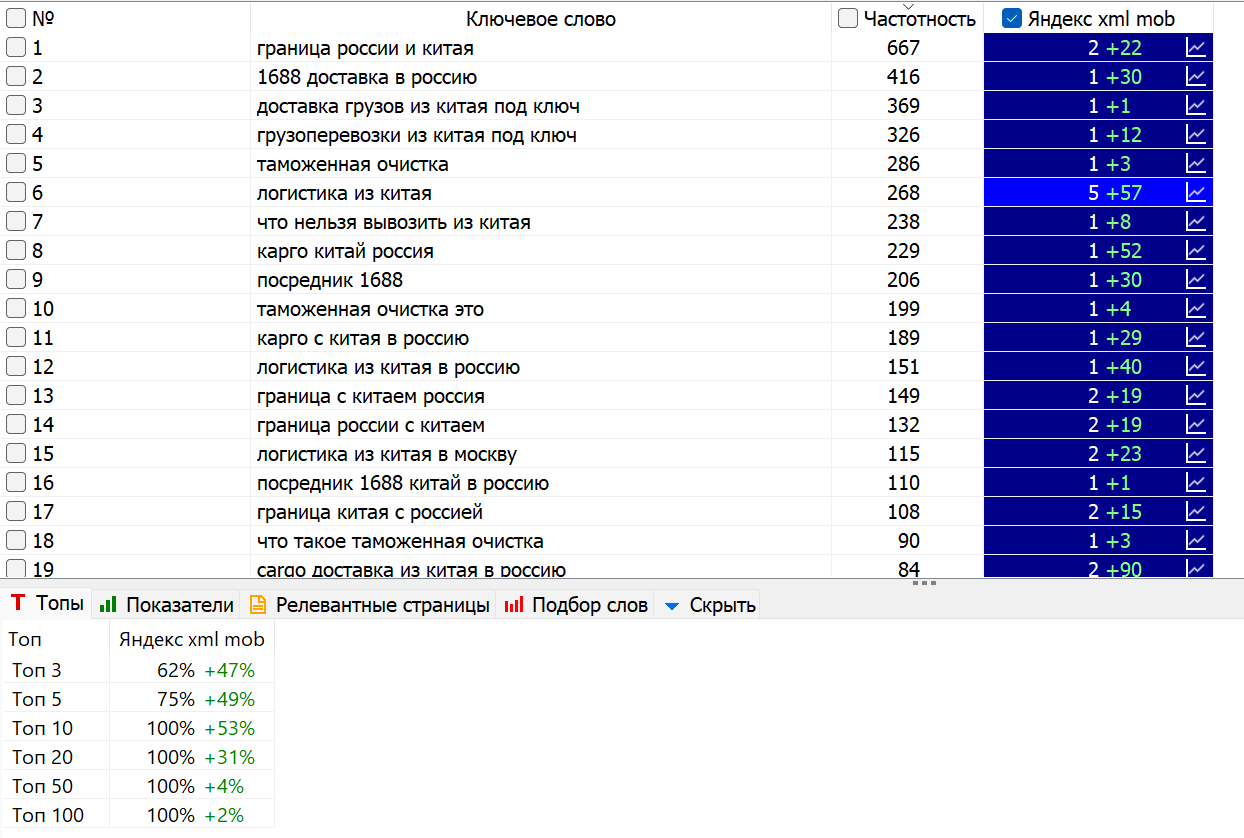This screenshot has height=838, width=1244.
Task: Click the panel splitter handle dots
Action: coord(925,582)
